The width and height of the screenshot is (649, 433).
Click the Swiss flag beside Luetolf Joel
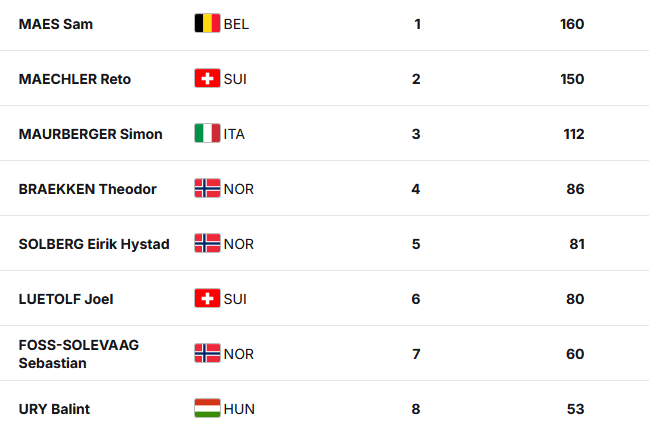(207, 298)
